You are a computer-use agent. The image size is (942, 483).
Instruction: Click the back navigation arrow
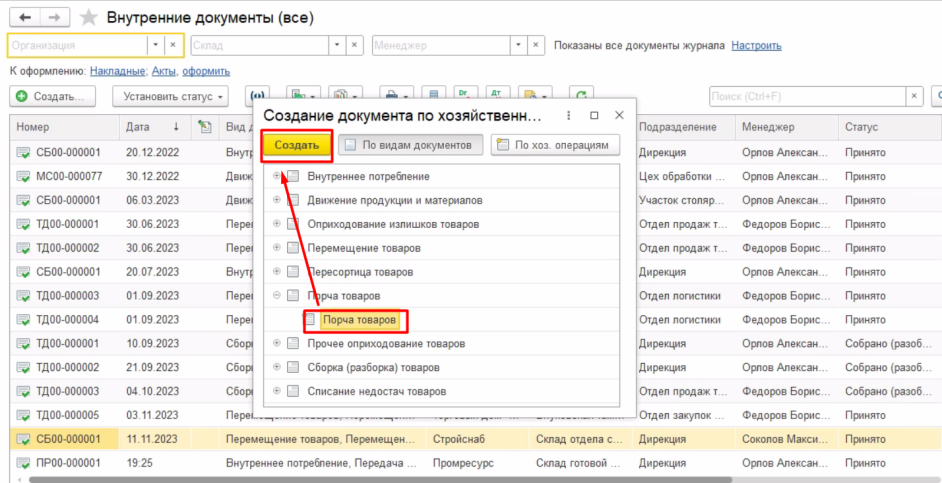click(x=24, y=18)
